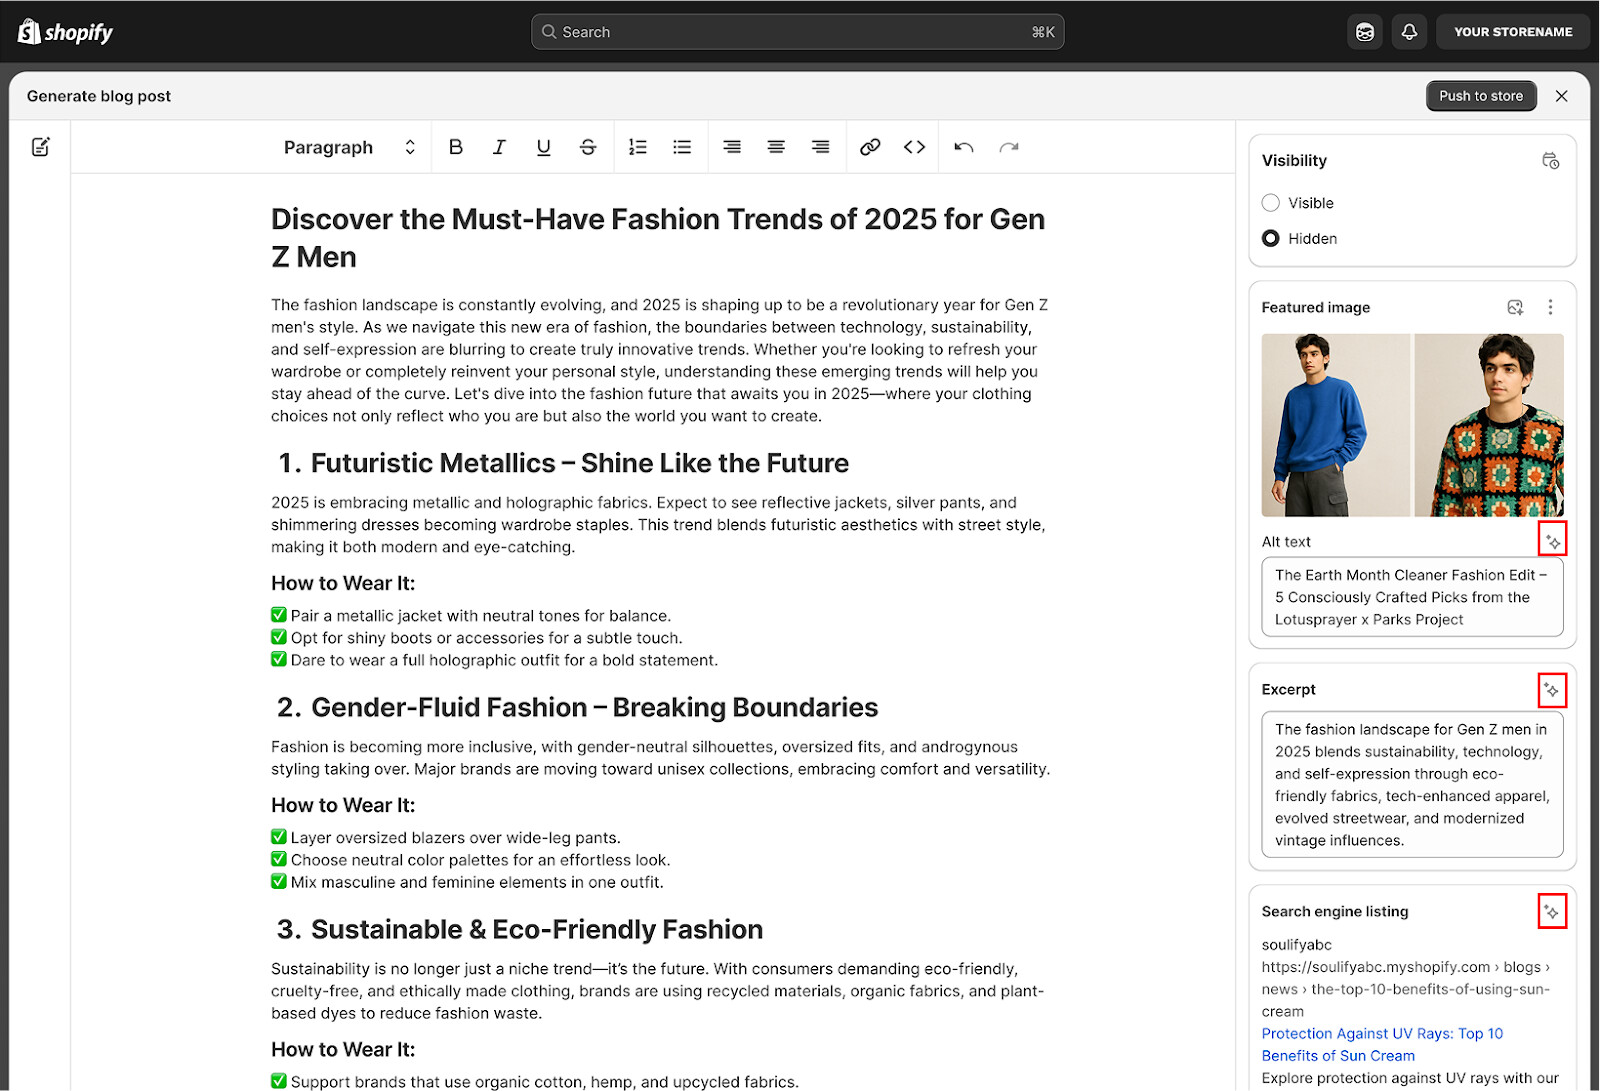Select the blue sweater featured image
The height and width of the screenshot is (1091, 1600).
tap(1335, 425)
